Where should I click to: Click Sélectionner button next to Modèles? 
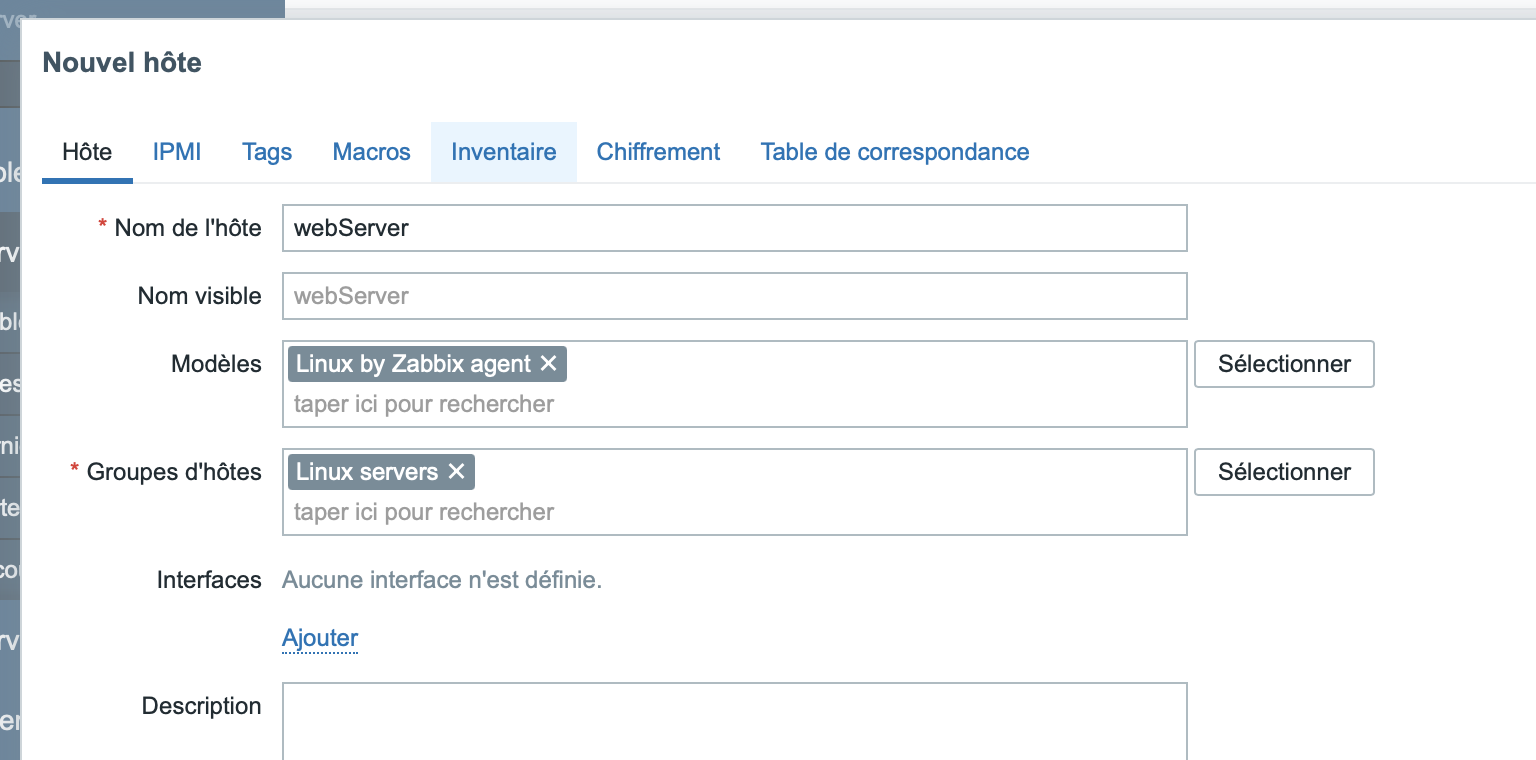[1284, 364]
